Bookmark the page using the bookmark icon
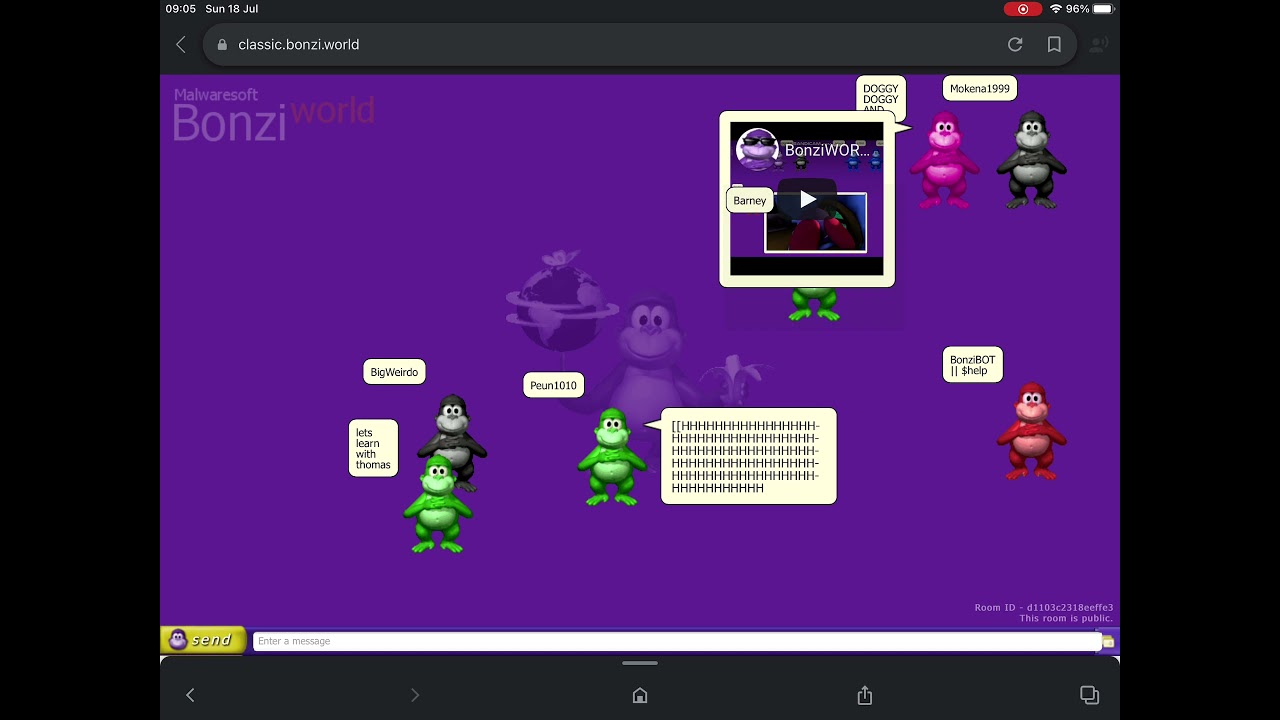 coord(1054,44)
